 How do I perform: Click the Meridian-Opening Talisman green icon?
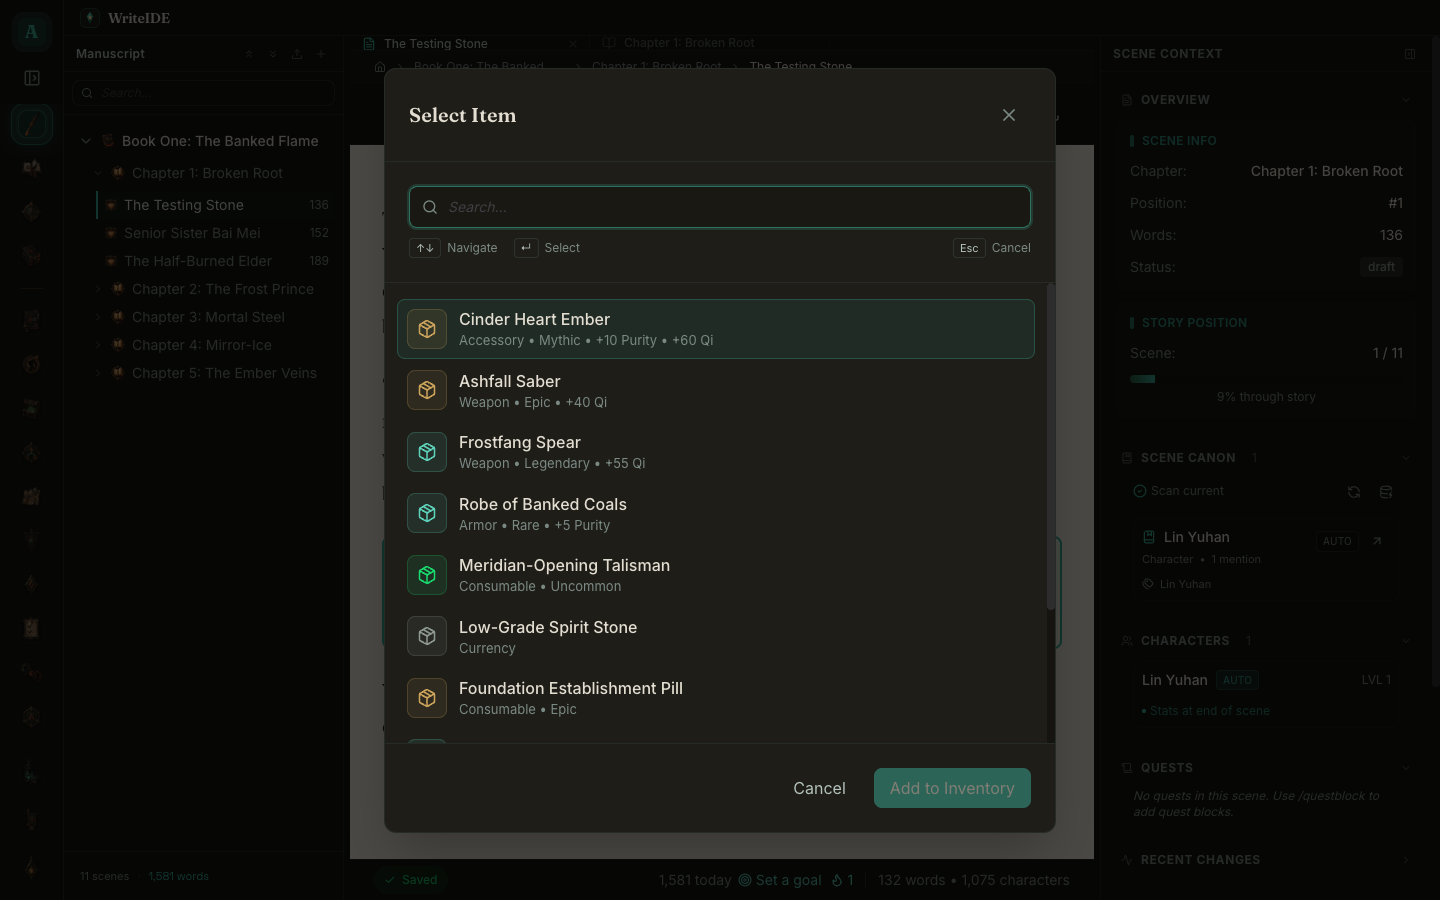[x=427, y=575]
